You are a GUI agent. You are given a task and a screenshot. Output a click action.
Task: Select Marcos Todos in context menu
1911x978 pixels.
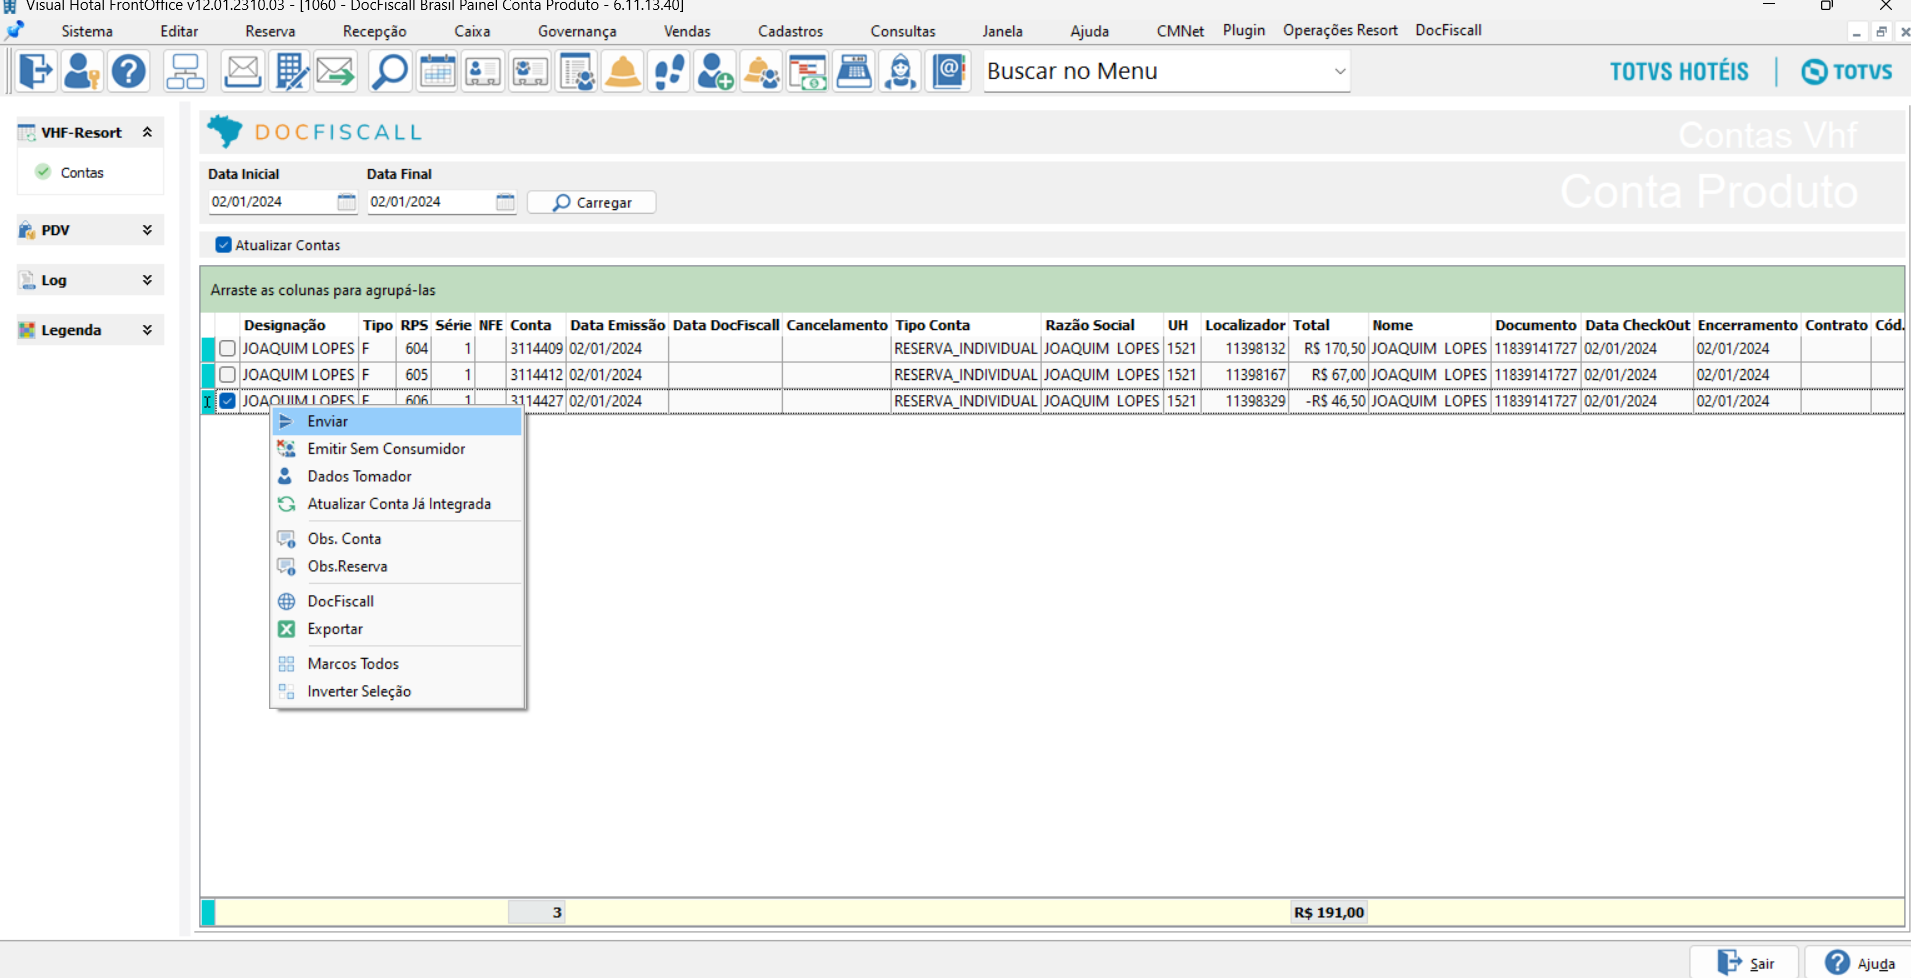(398, 664)
